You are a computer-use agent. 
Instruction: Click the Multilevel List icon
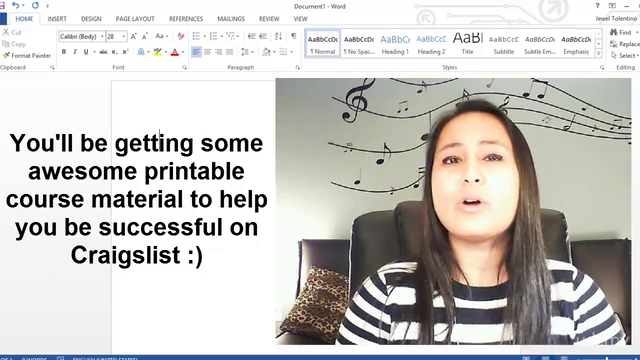tap(231, 36)
